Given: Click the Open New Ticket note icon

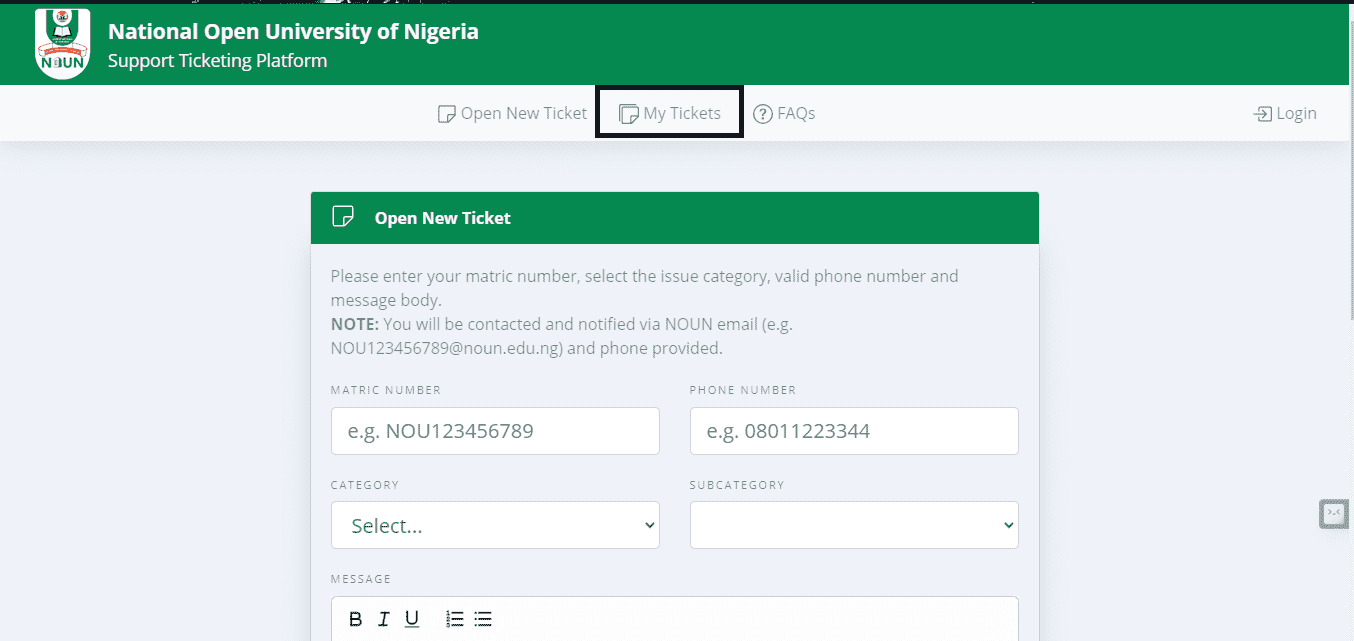Looking at the screenshot, I should tap(447, 114).
